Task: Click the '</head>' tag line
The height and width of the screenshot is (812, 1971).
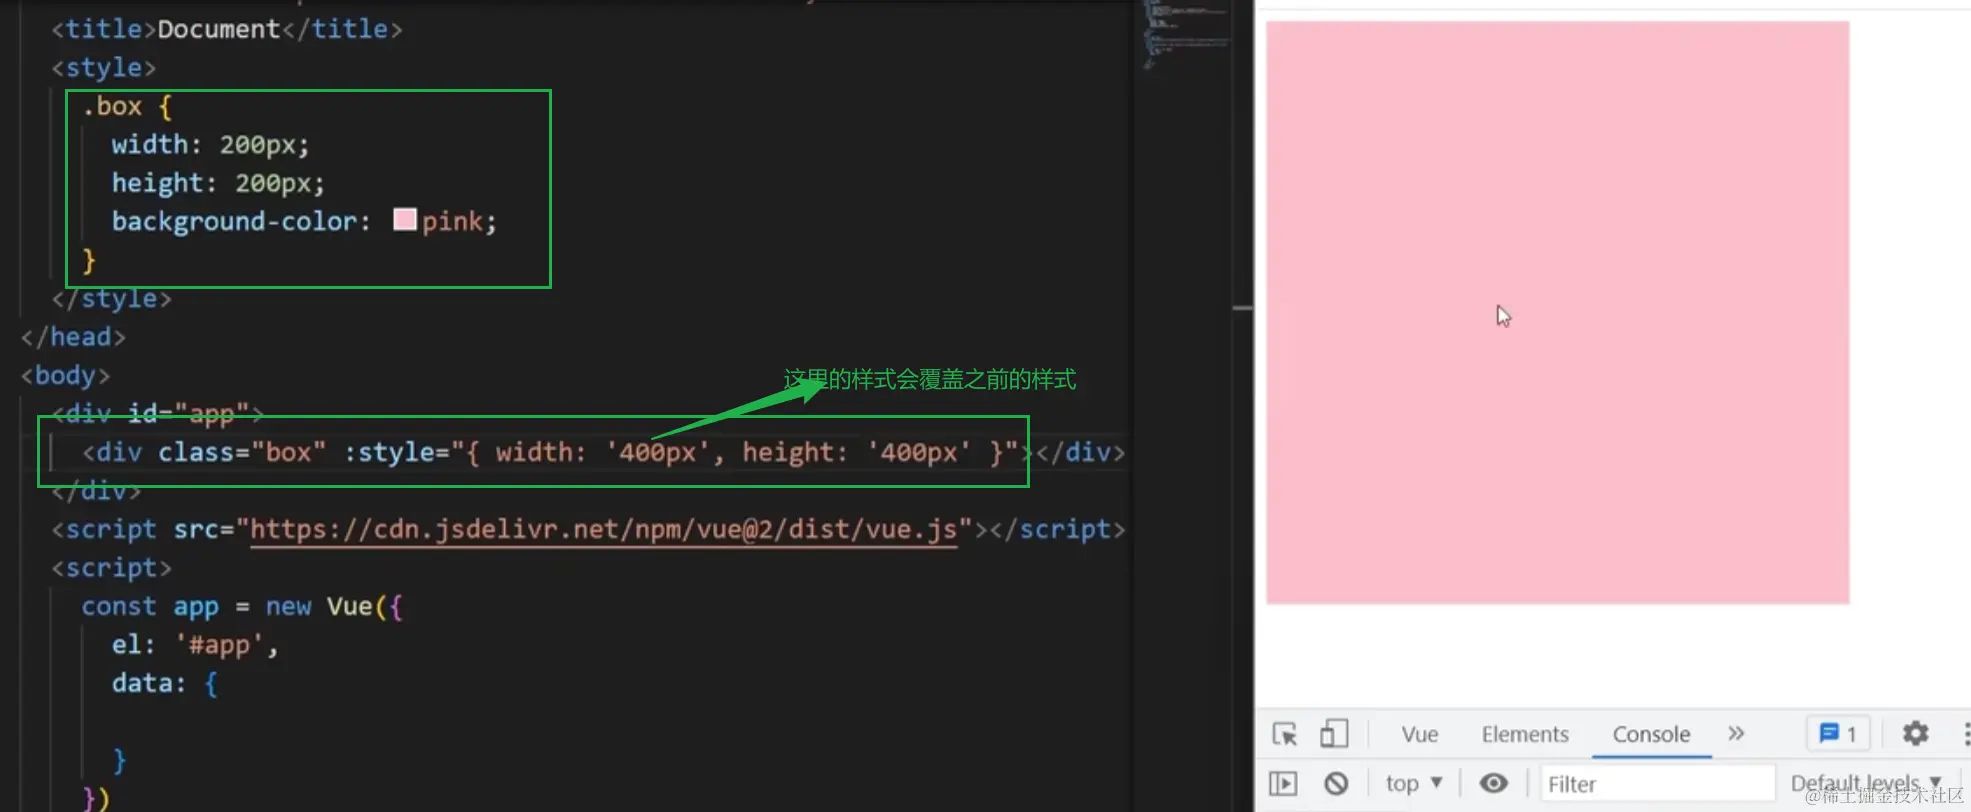Action: (73, 337)
